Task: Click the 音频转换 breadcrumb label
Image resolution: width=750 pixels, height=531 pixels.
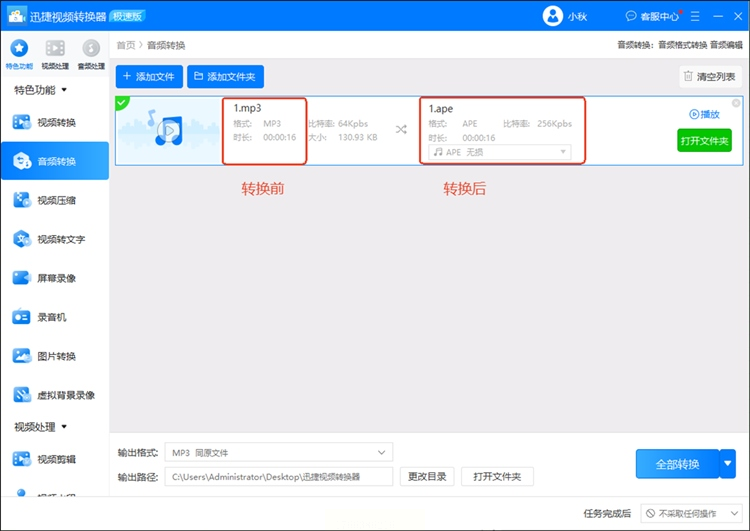Action: click(166, 45)
